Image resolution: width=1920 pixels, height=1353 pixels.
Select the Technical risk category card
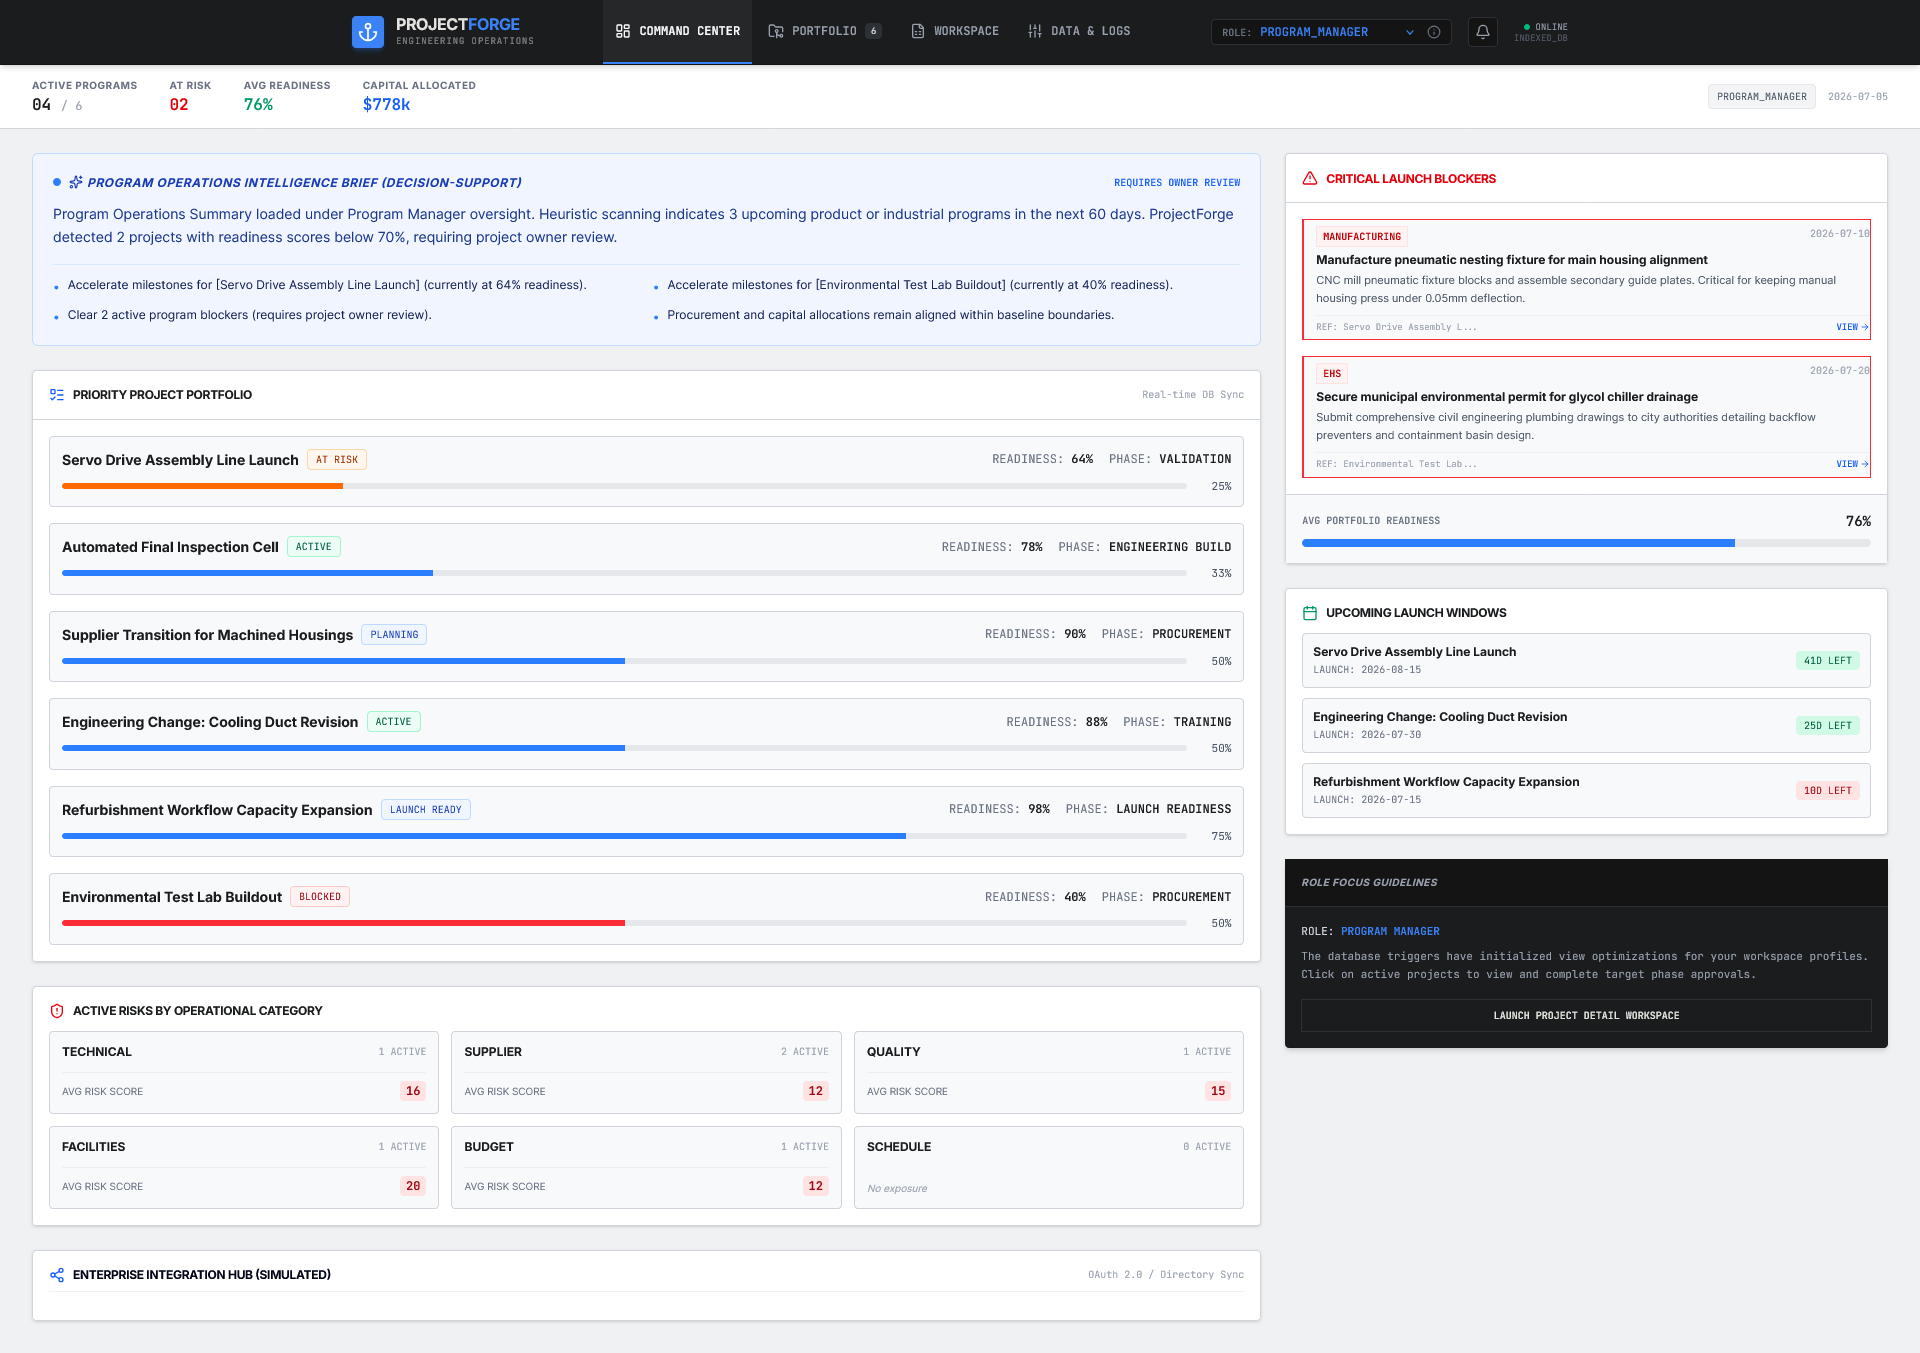[244, 1072]
